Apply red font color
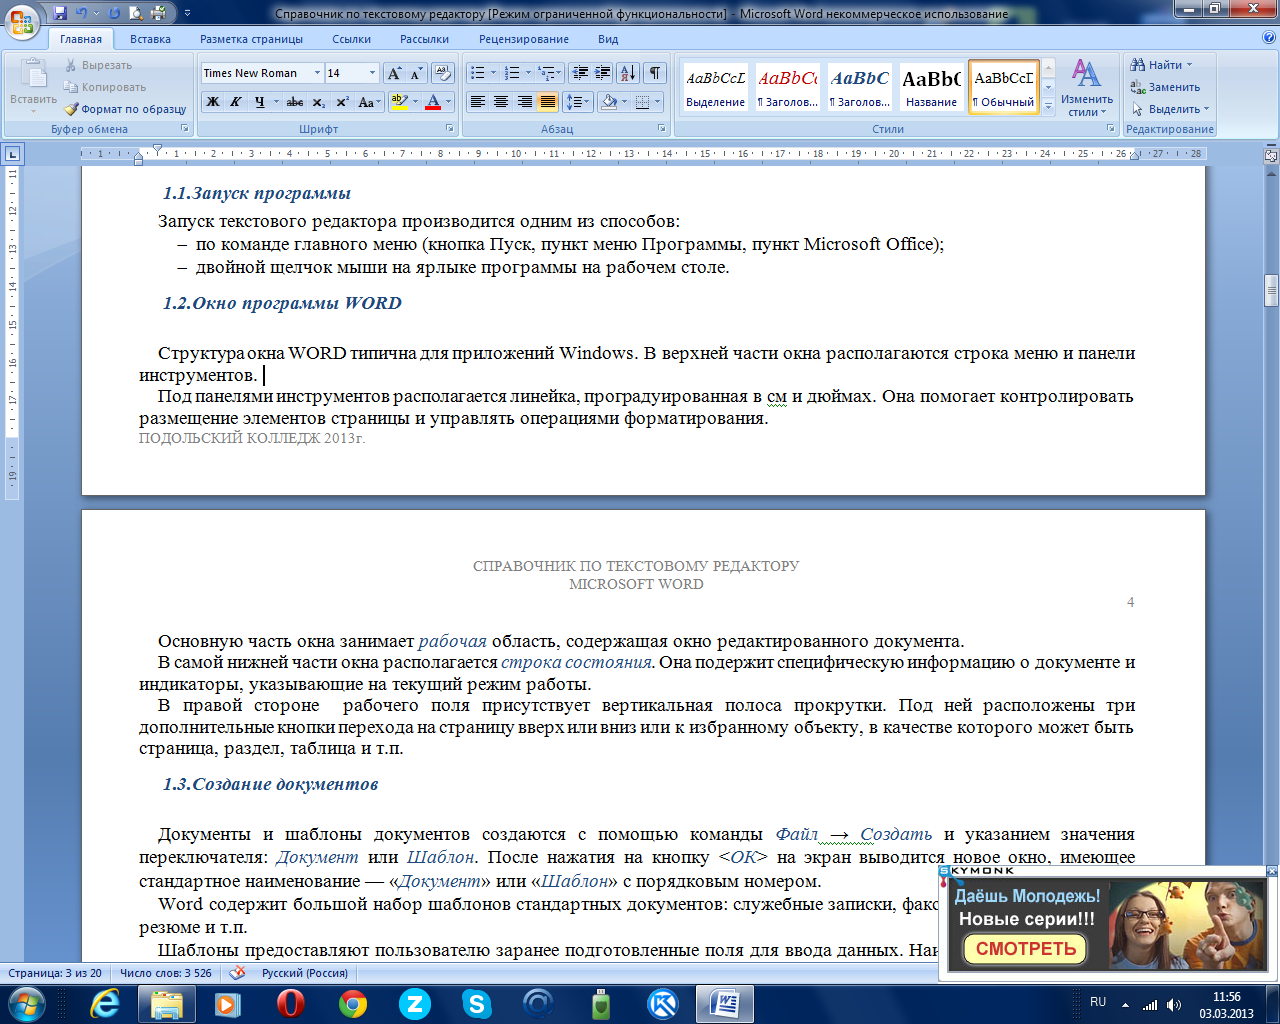This screenshot has width=1280, height=1024. click(433, 102)
